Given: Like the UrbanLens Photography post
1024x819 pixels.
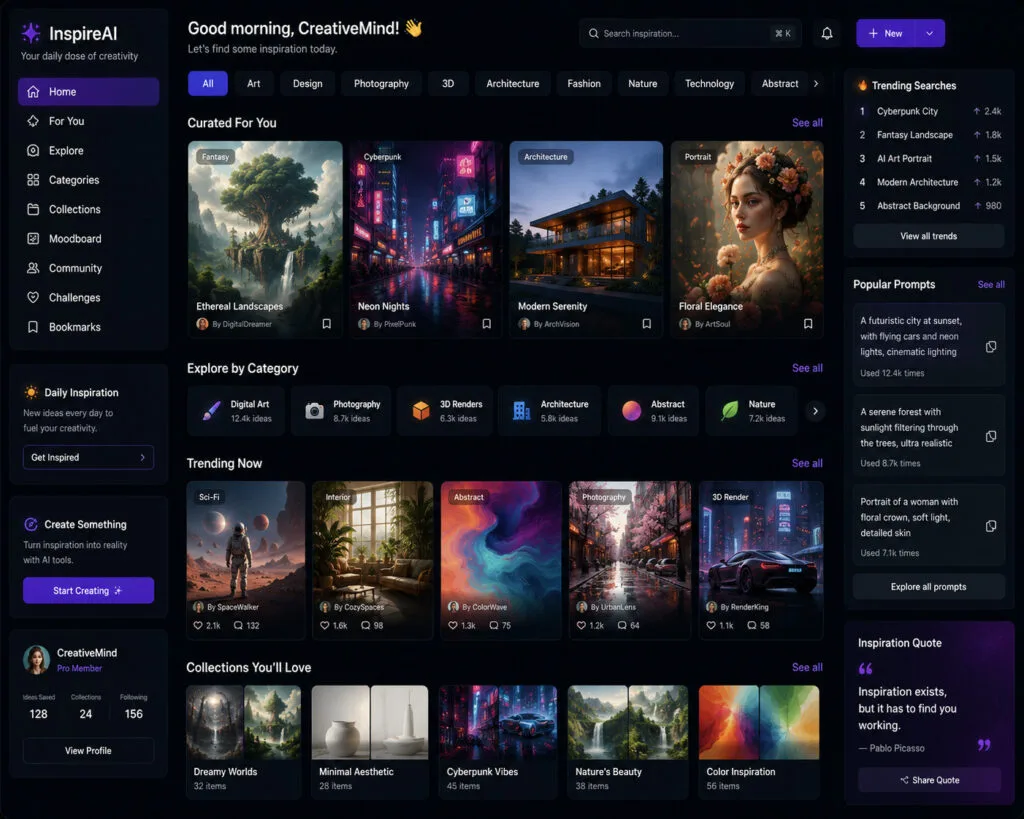Looking at the screenshot, I should 581,625.
